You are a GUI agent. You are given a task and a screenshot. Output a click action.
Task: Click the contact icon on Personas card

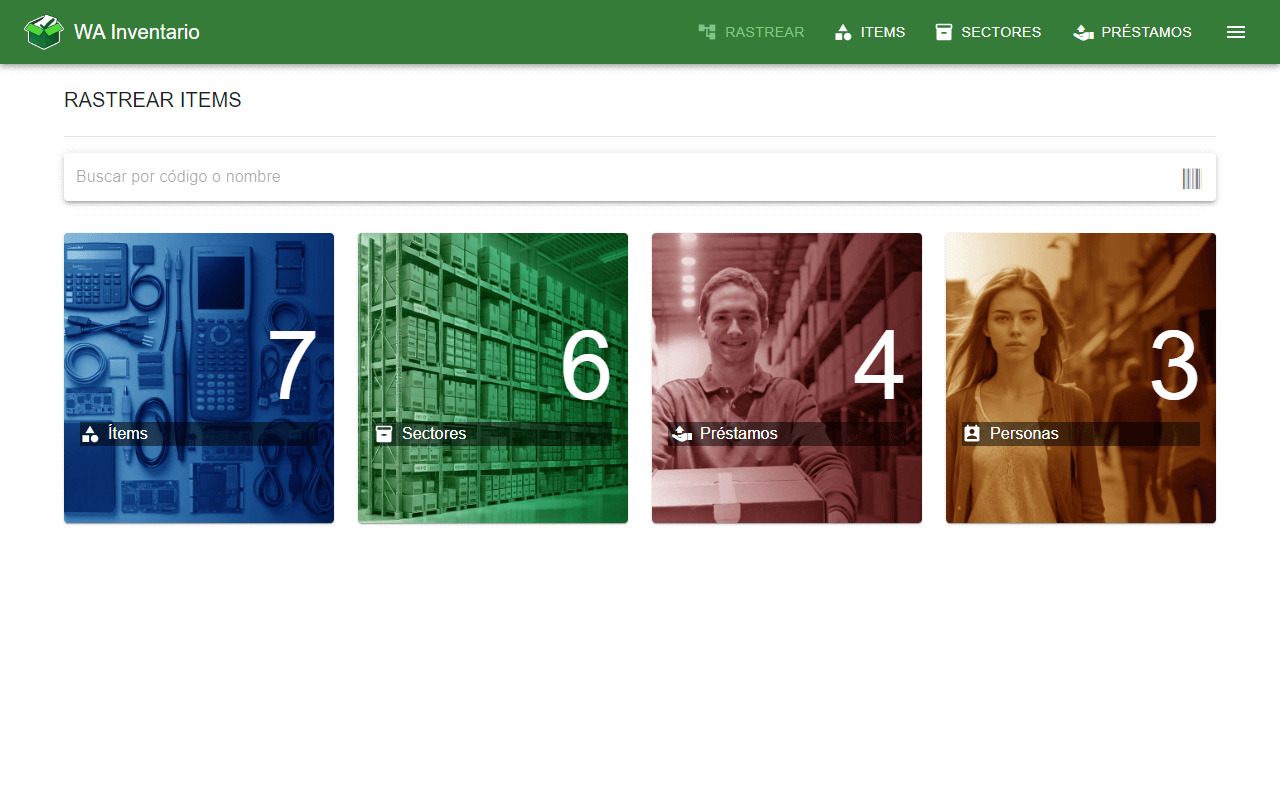coord(972,434)
